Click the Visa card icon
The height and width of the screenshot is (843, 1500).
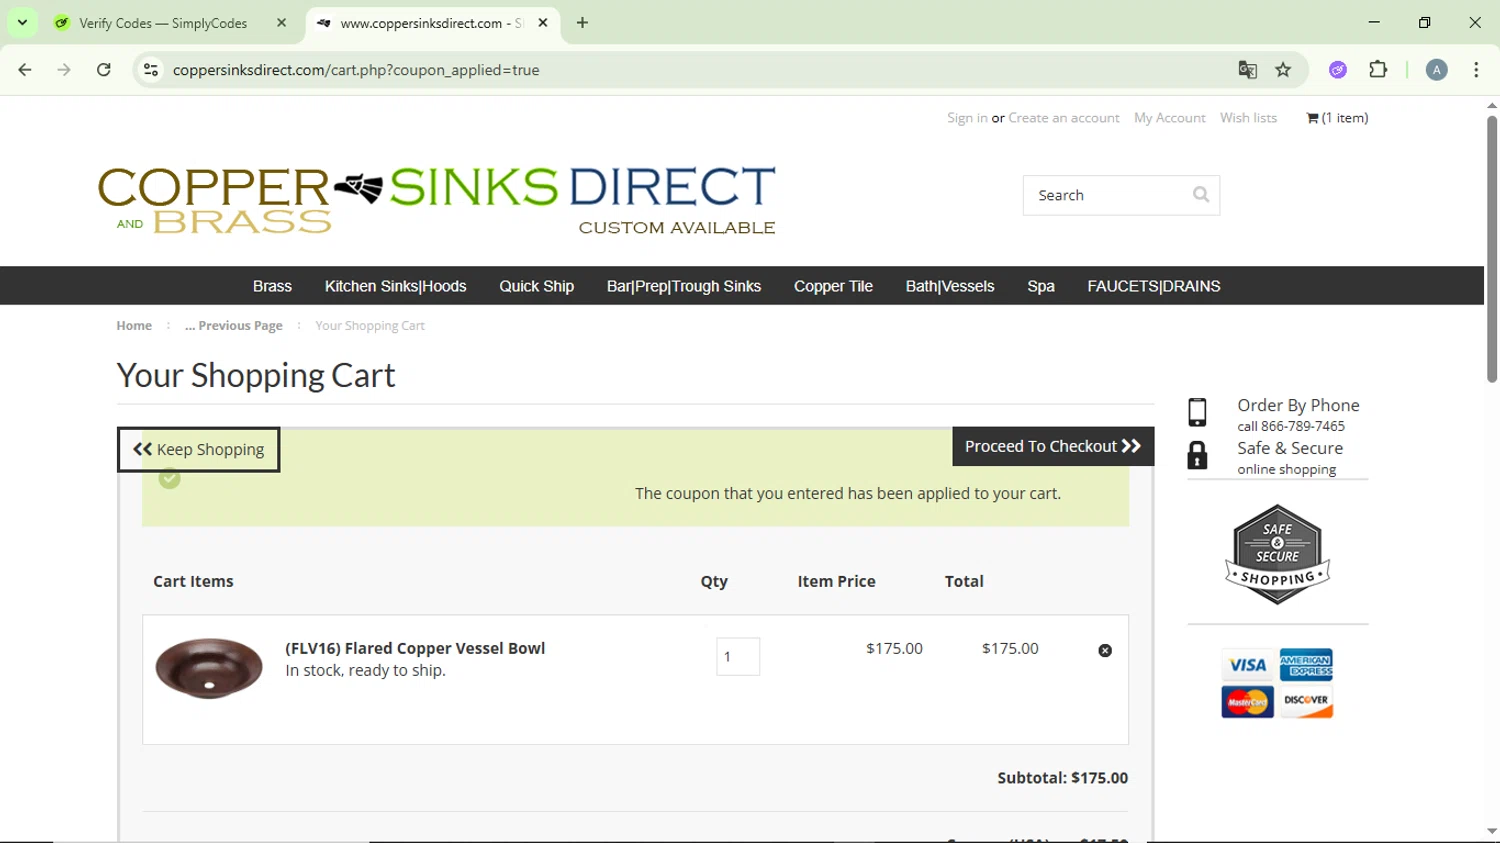pyautogui.click(x=1247, y=665)
